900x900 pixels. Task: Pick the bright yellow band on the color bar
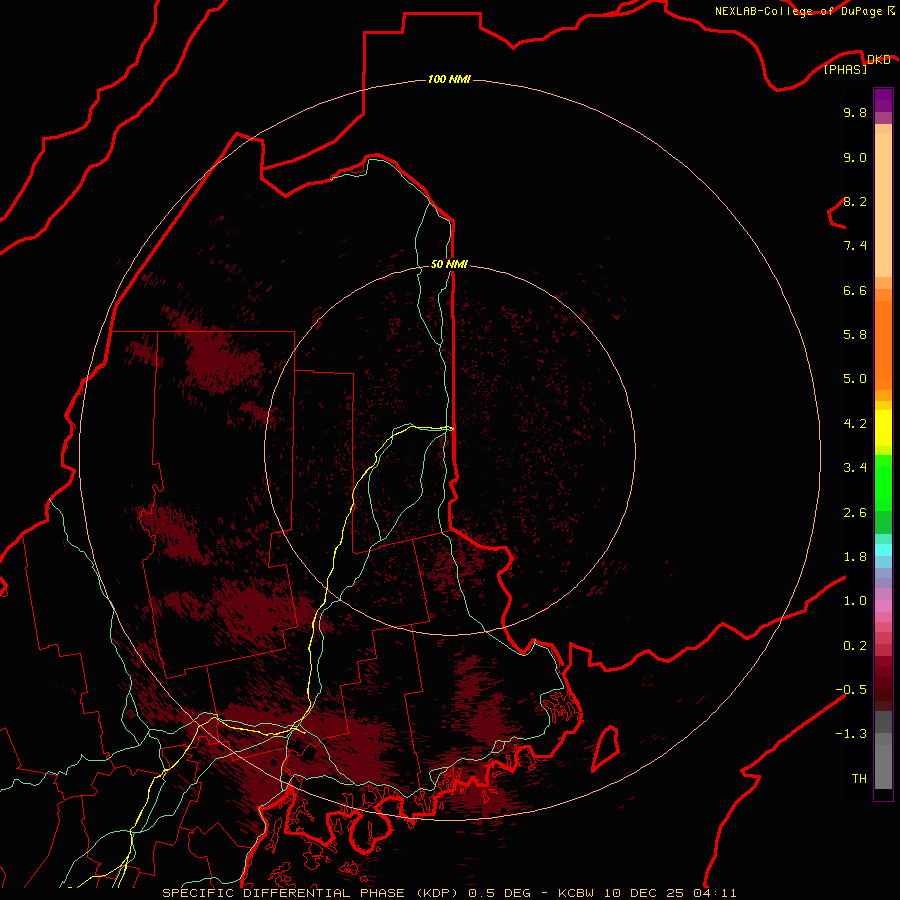pyautogui.click(x=883, y=428)
